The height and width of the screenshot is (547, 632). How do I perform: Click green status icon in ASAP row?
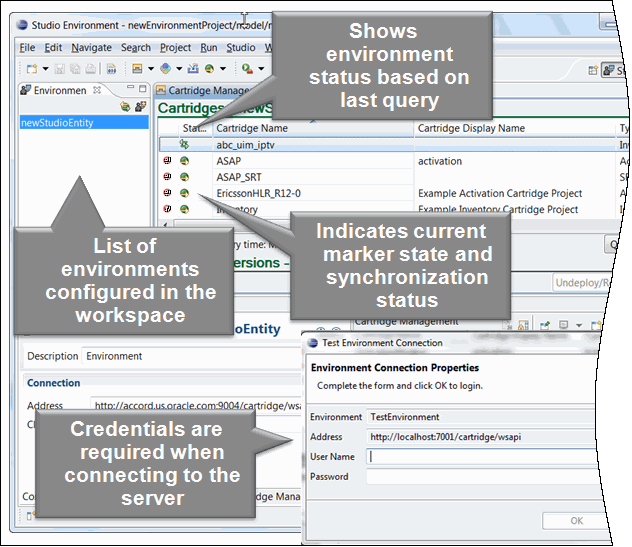pyautogui.click(x=185, y=161)
